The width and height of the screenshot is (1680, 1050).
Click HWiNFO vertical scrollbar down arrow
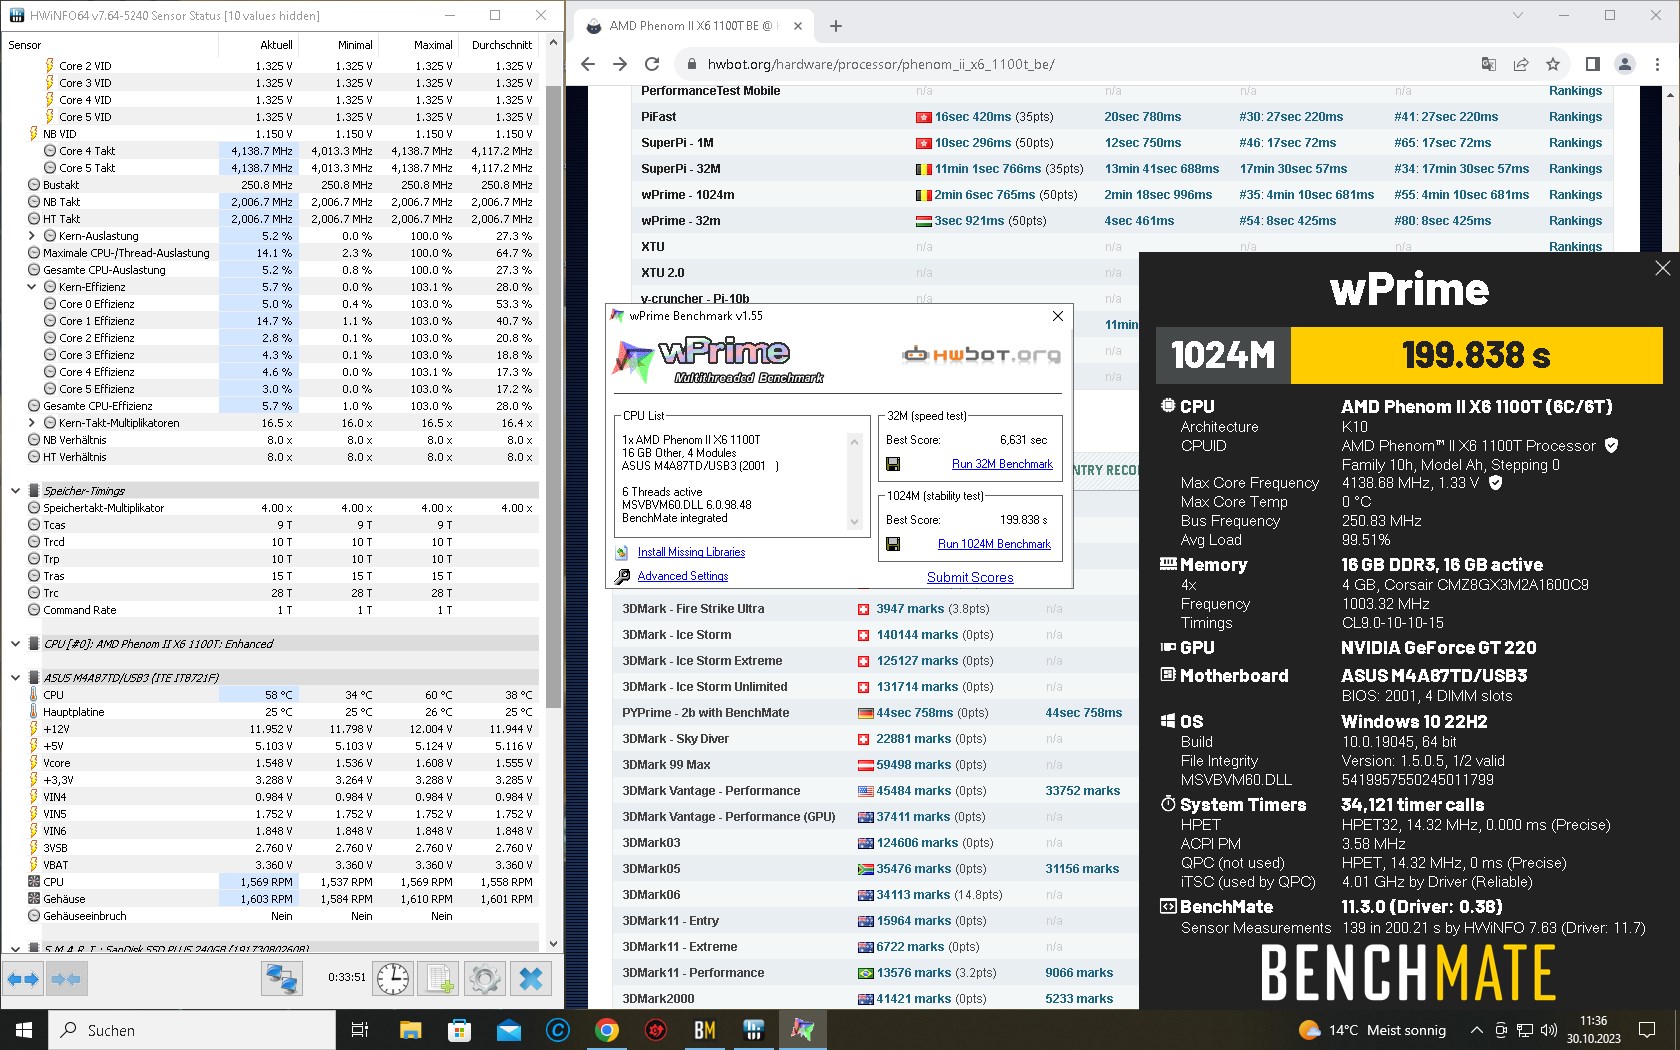(554, 943)
